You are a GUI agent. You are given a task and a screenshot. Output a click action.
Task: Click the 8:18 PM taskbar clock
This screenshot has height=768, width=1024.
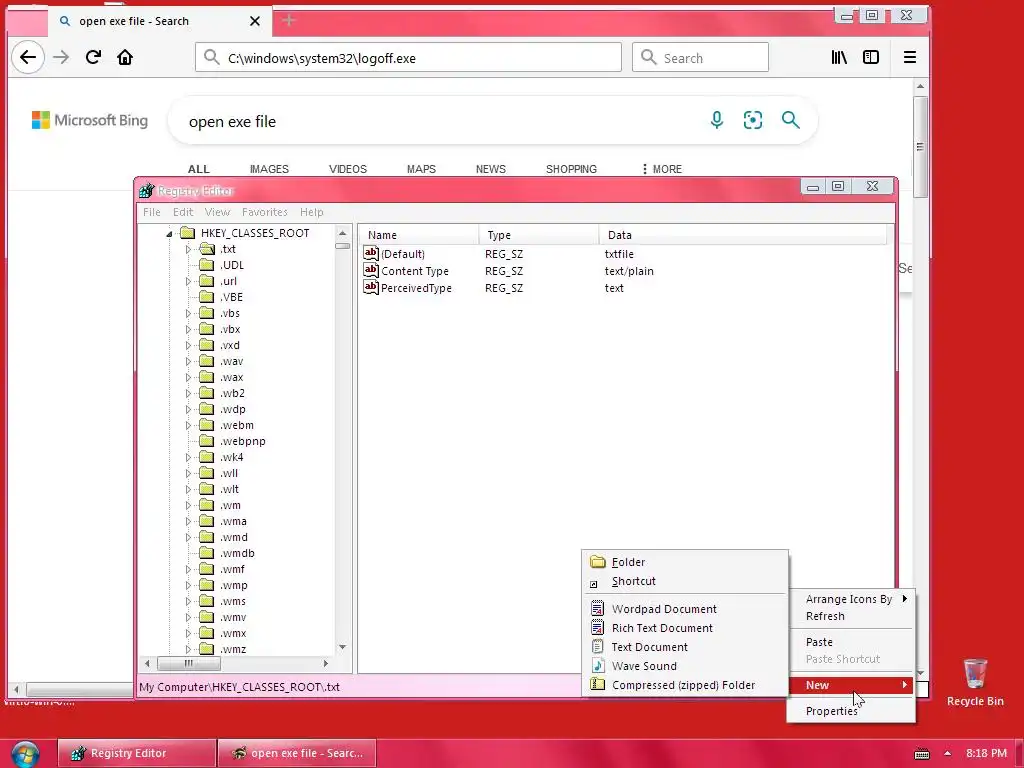click(986, 753)
